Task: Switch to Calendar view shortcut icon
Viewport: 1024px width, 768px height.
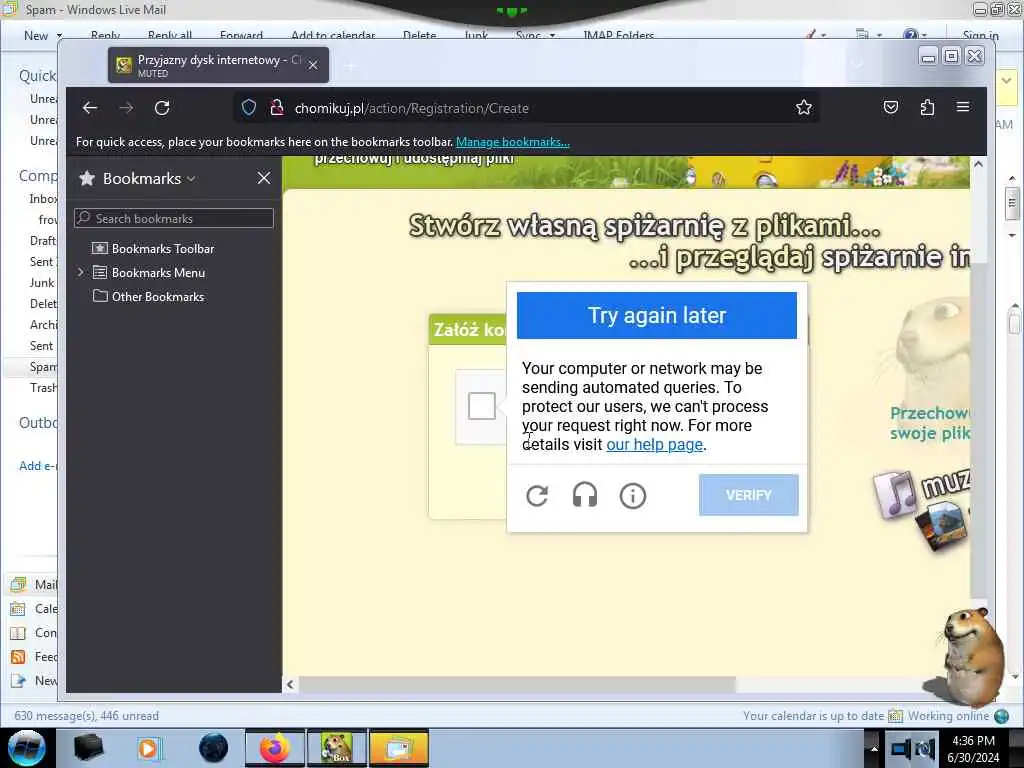Action: tap(18, 609)
